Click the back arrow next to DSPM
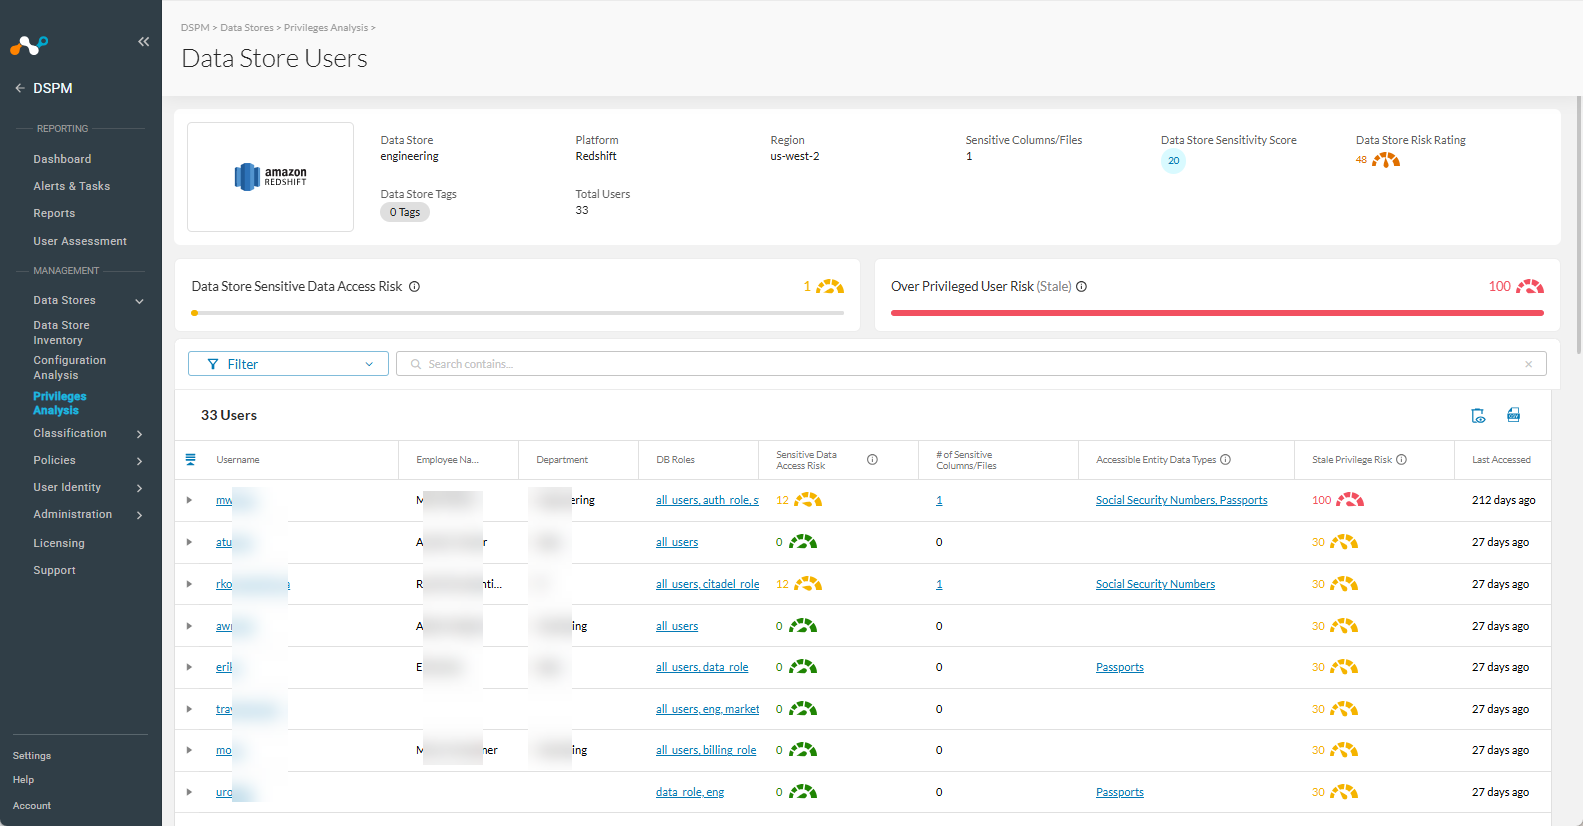 coord(20,88)
